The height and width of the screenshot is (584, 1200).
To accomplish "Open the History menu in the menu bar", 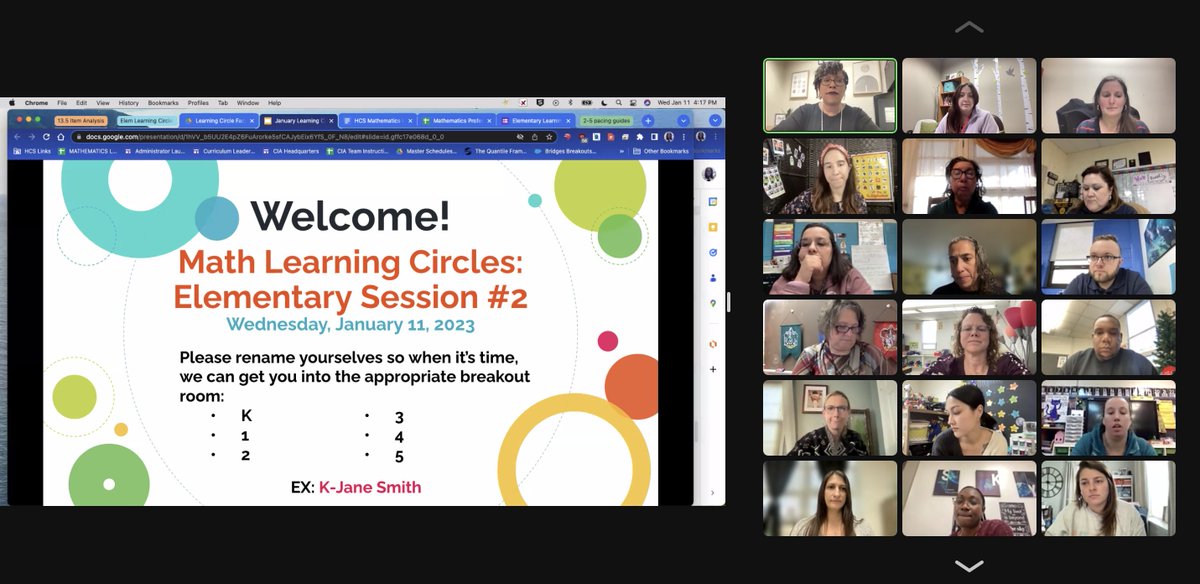I will click(x=130, y=101).
